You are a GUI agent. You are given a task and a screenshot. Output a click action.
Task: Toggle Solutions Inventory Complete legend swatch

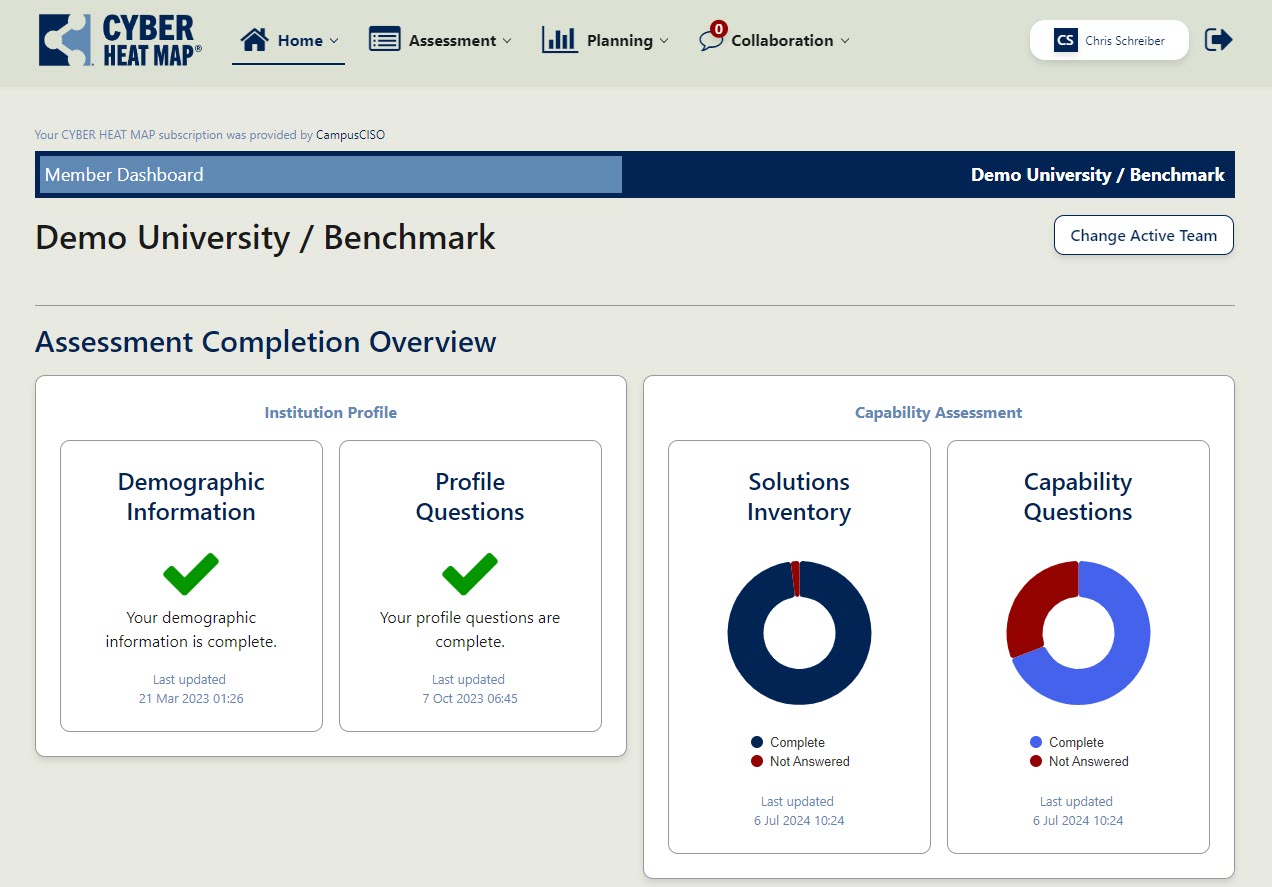(x=757, y=742)
